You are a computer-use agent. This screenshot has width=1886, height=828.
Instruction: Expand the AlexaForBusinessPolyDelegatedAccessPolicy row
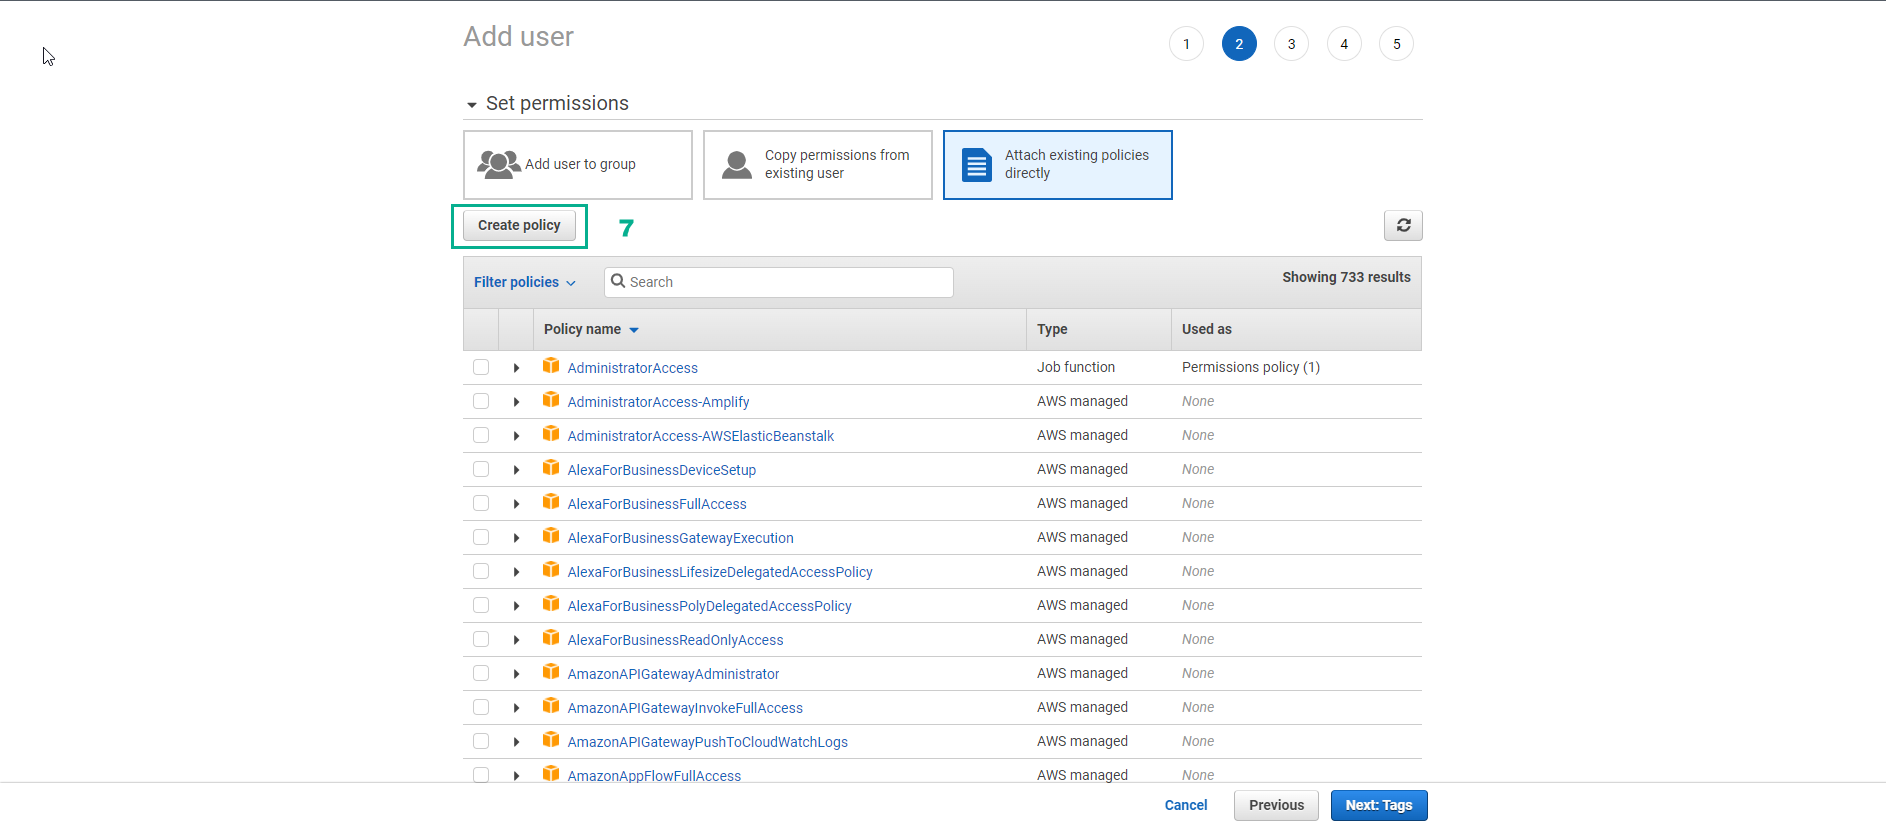(x=516, y=606)
